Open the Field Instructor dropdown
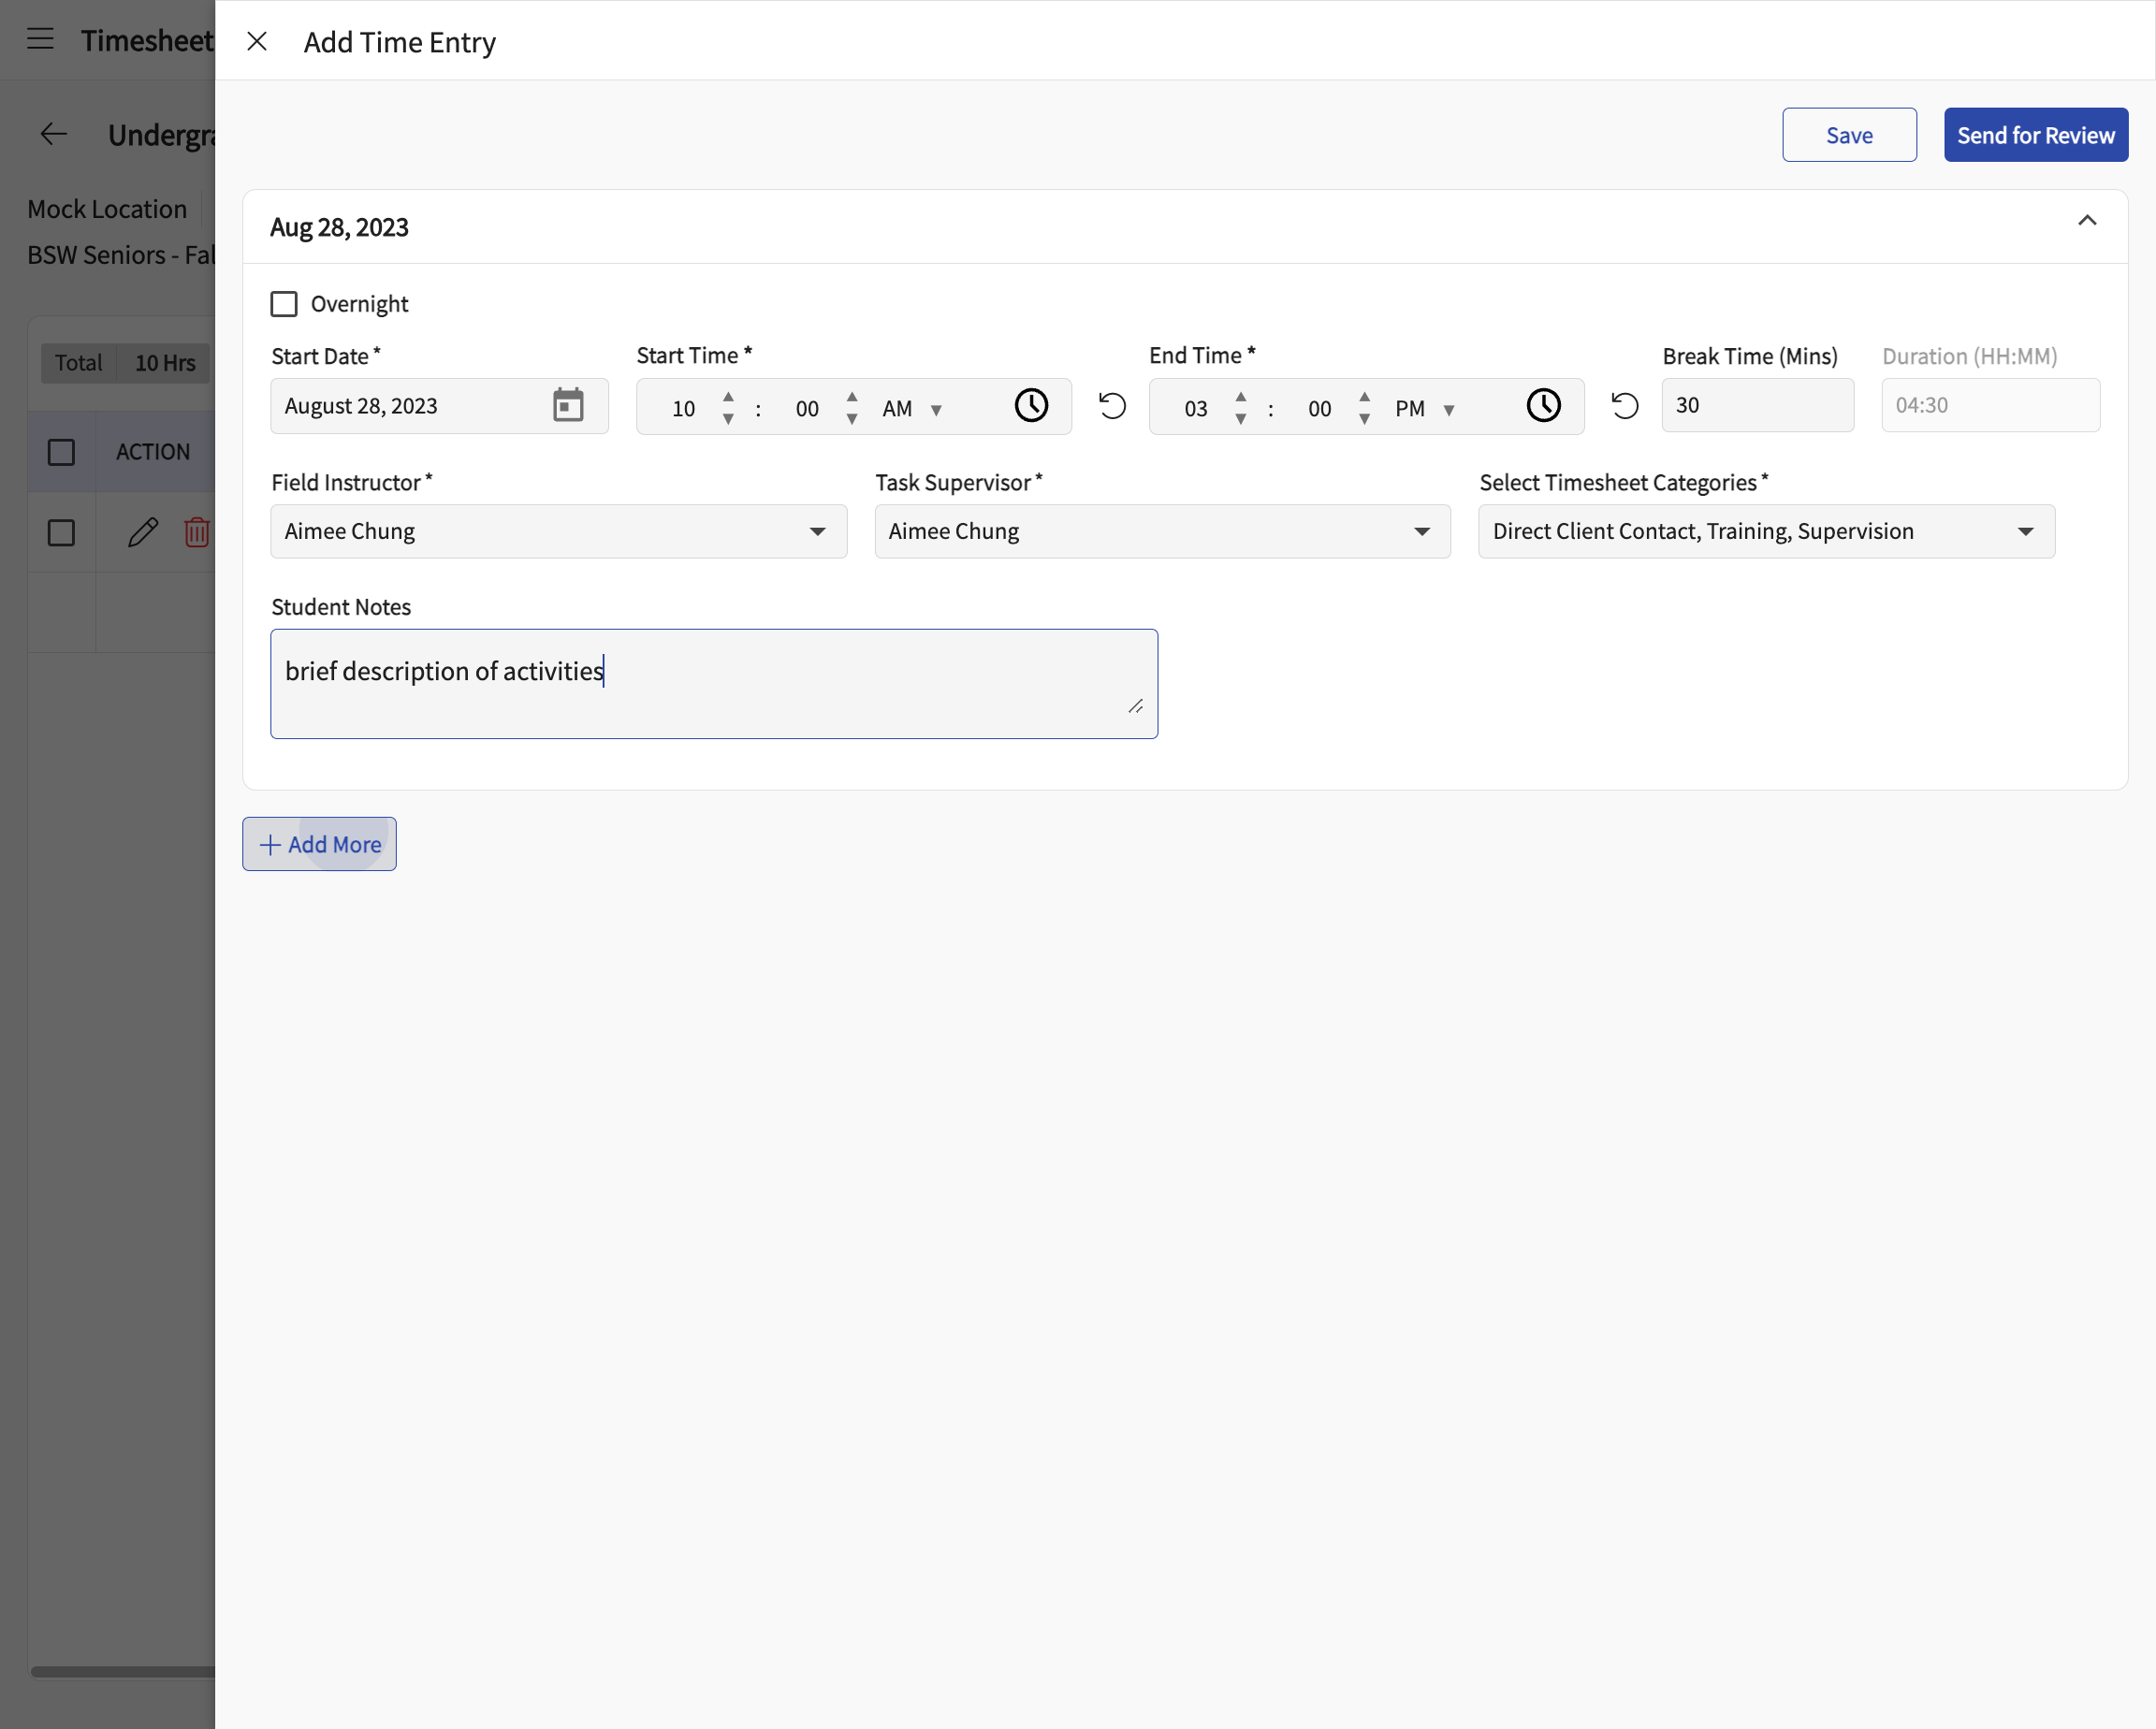Viewport: 2156px width, 1729px height. pyautogui.click(x=559, y=531)
